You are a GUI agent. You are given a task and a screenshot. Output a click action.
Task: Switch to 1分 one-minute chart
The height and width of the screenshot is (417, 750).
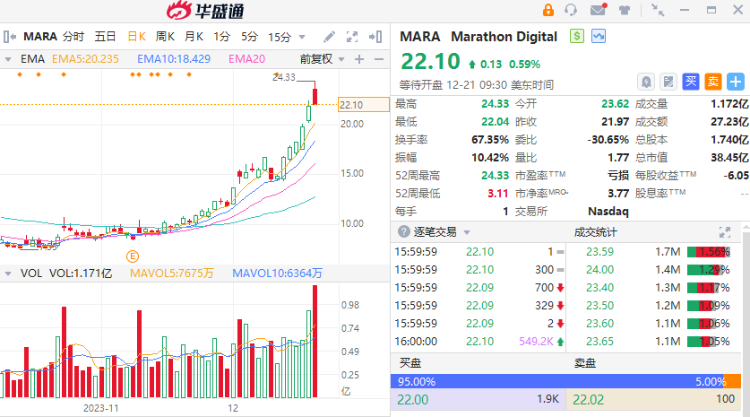click(x=221, y=37)
